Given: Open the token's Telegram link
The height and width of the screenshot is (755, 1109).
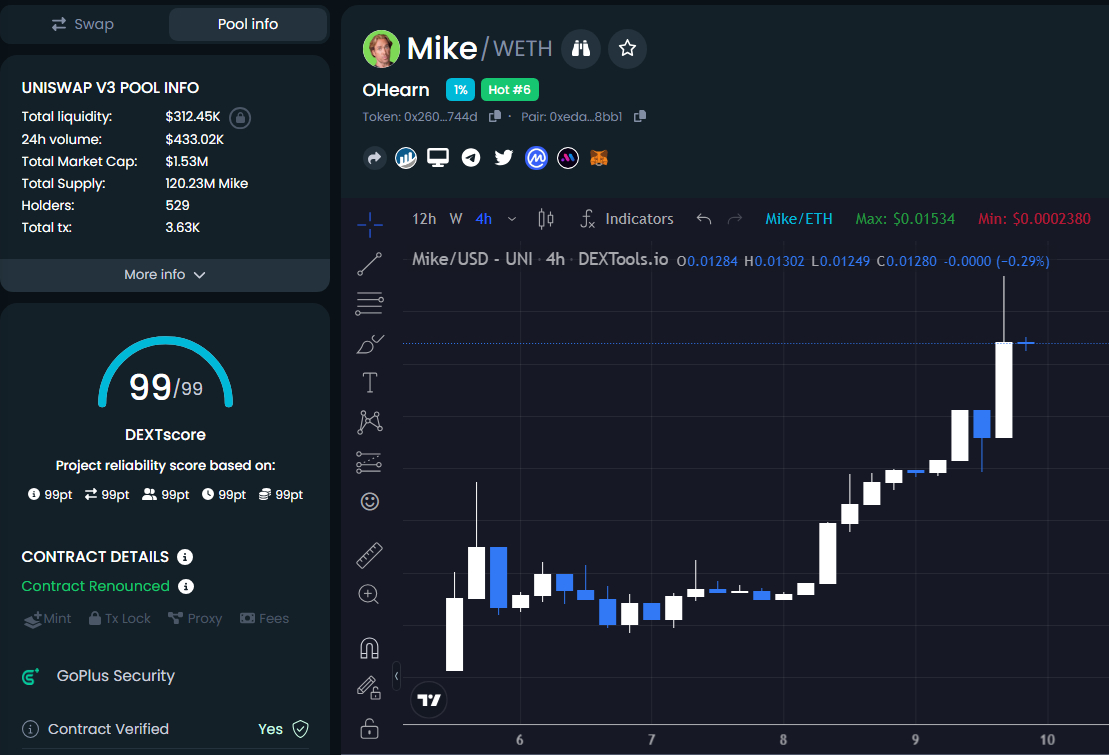Looking at the screenshot, I should pos(471,158).
